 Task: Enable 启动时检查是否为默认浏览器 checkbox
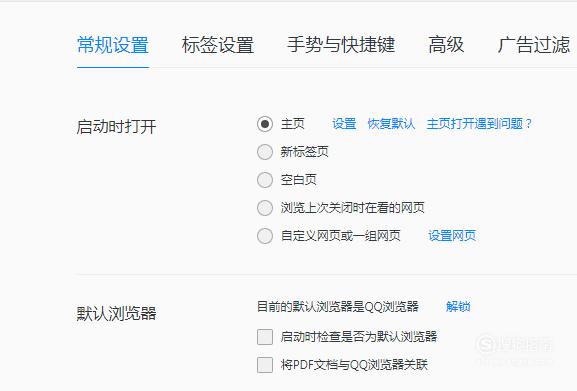(265, 337)
